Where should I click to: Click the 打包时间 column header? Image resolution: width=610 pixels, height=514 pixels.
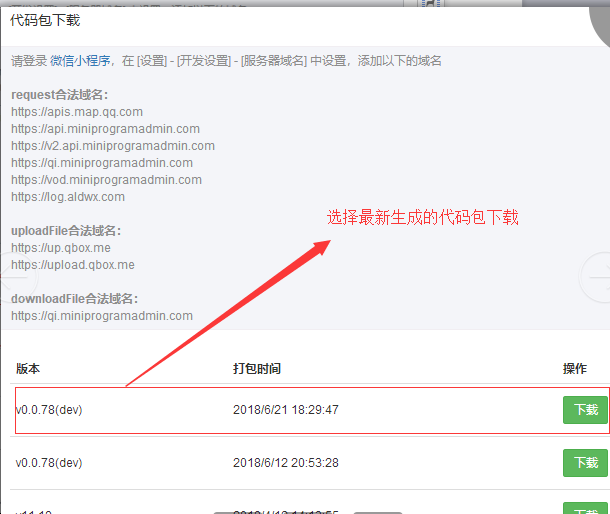tap(257, 369)
